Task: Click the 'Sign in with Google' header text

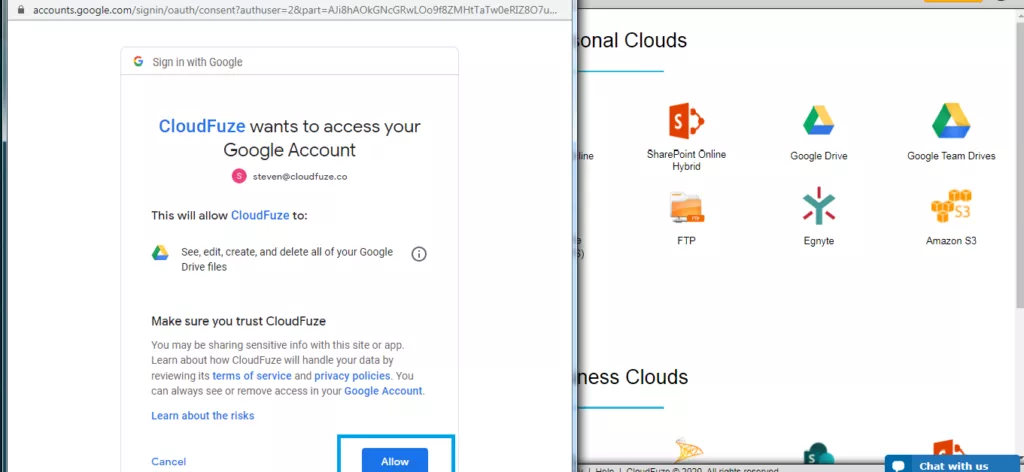Action: coord(197,62)
